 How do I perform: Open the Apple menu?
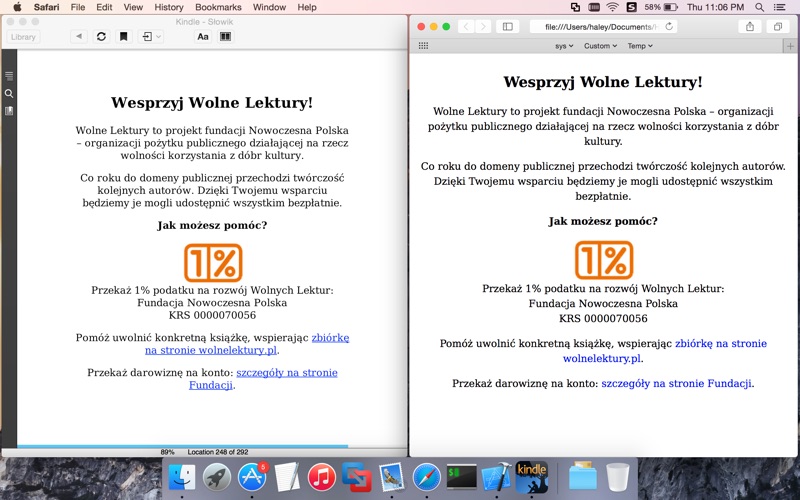tap(17, 7)
